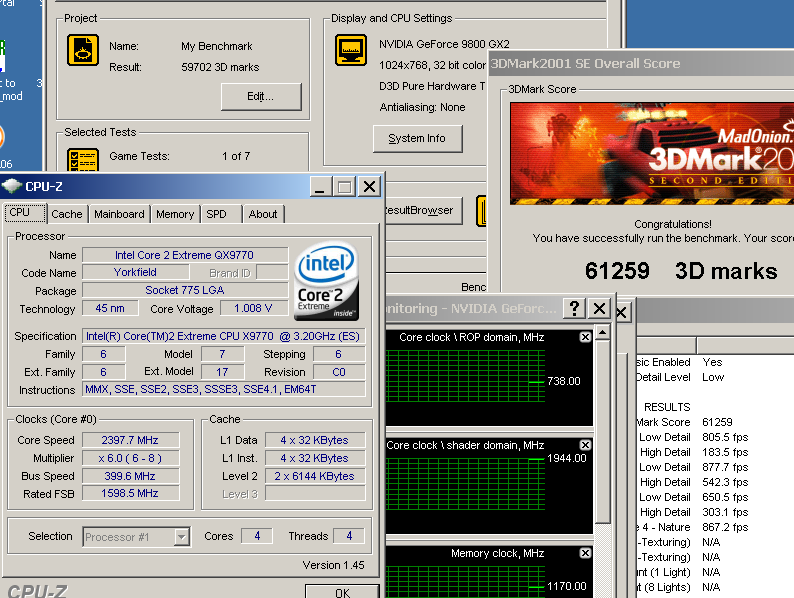Click scroll up arrow in monitoring window
794x598 pixels.
tap(603, 333)
